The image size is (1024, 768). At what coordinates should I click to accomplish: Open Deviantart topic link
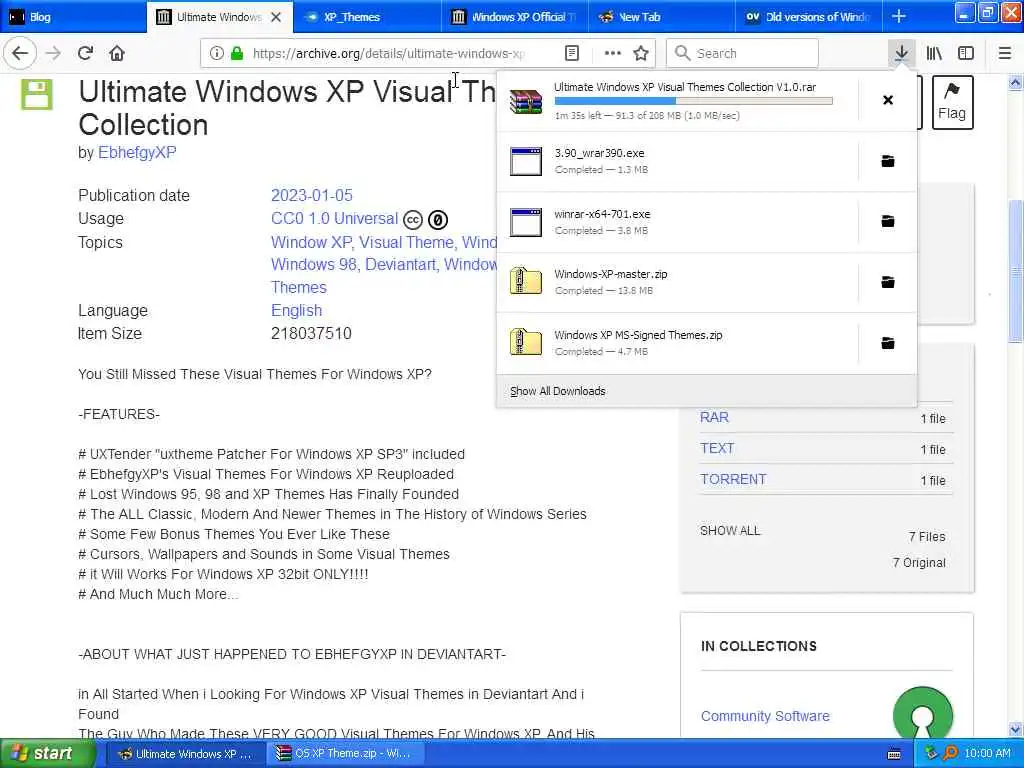click(x=400, y=264)
